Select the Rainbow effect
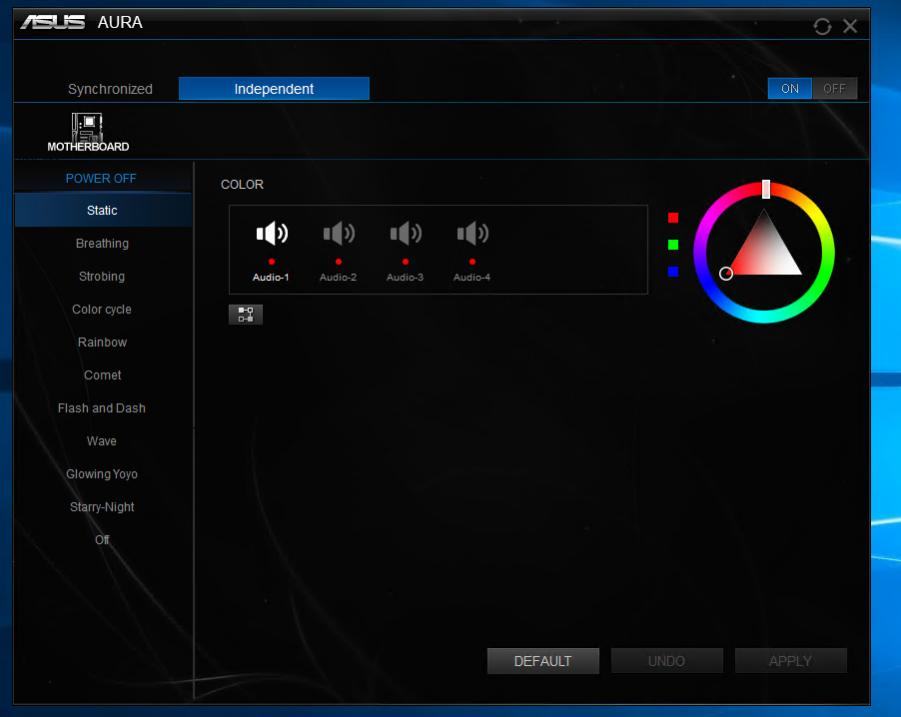901x717 pixels. click(102, 342)
